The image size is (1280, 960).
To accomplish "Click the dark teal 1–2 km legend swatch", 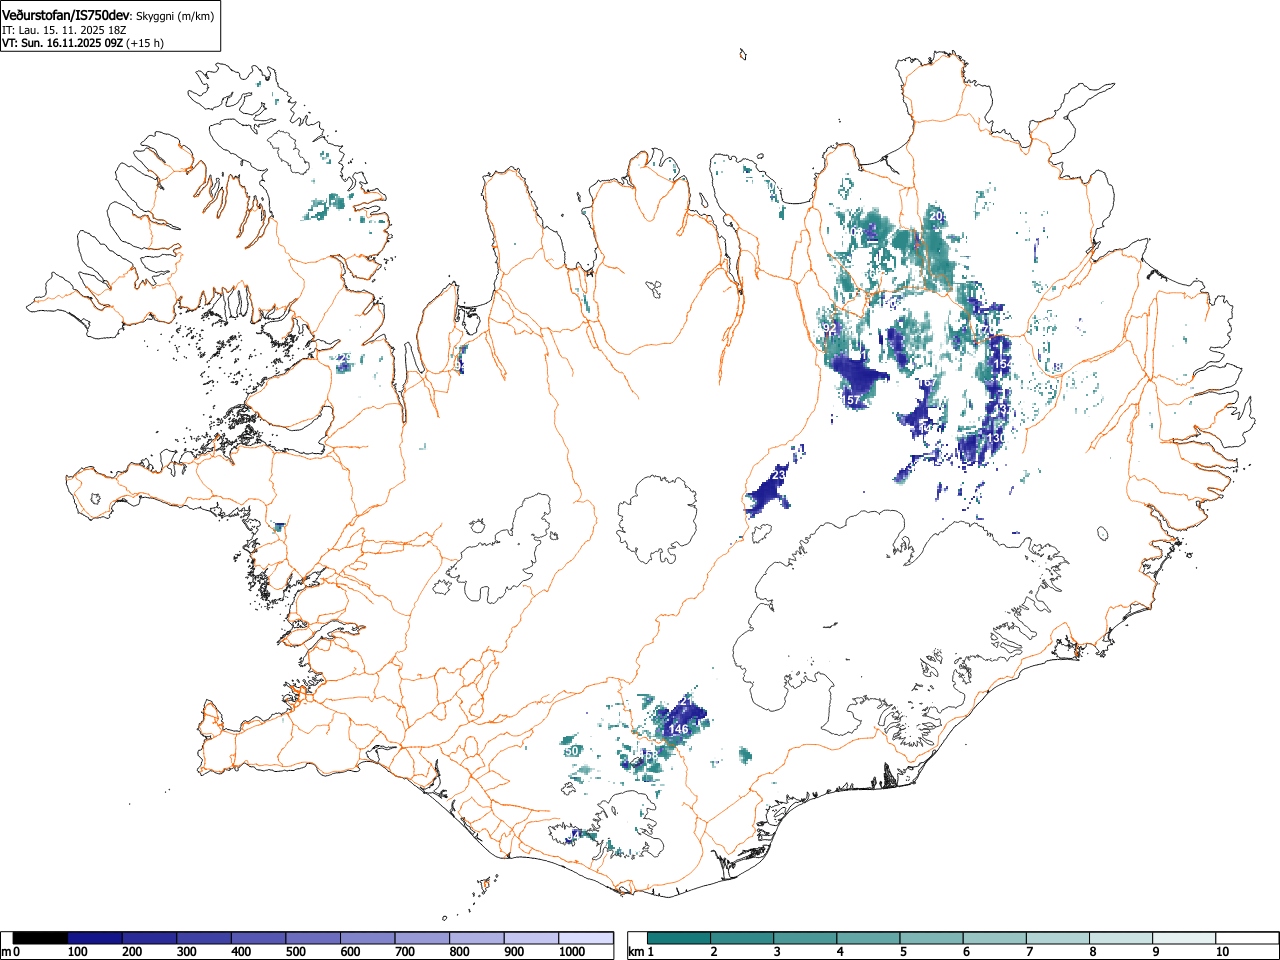I will [679, 938].
